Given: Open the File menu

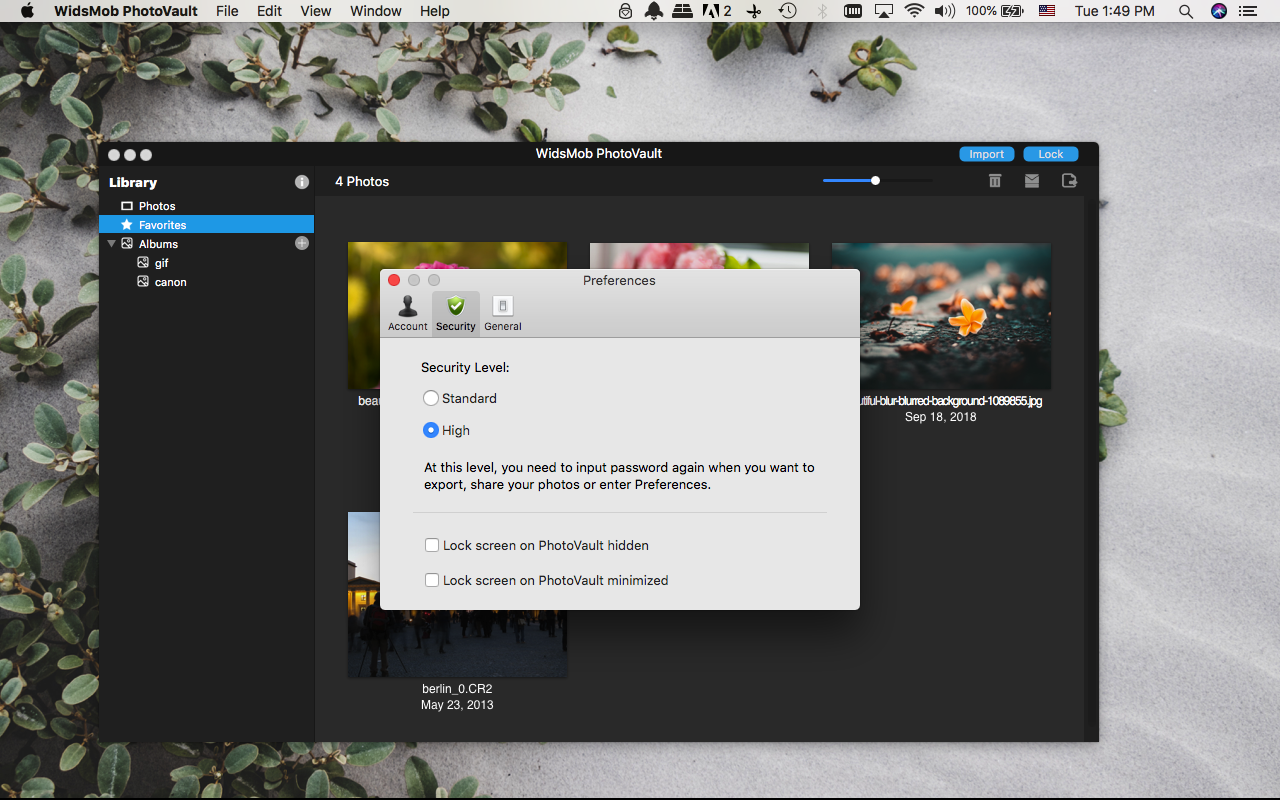Looking at the screenshot, I should pyautogui.click(x=227, y=11).
